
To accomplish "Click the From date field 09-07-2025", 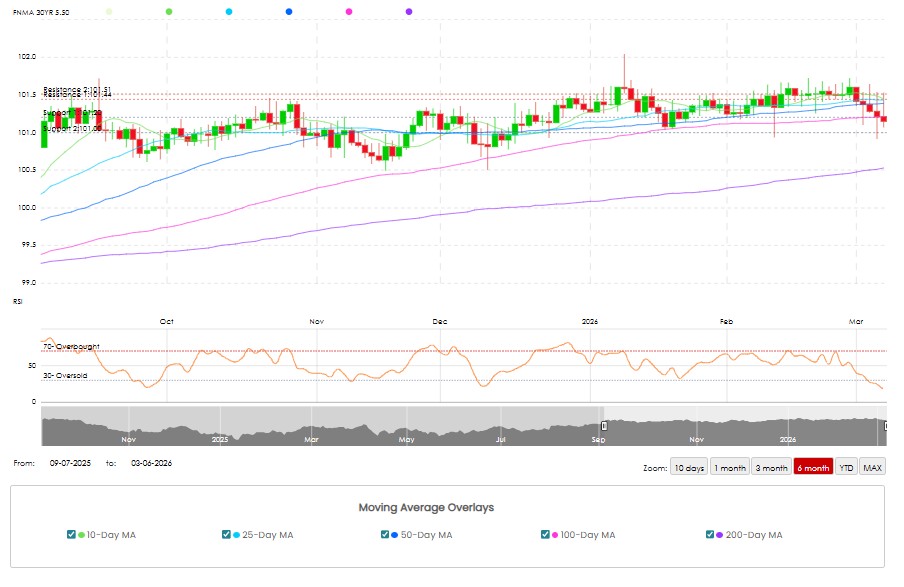I will pos(70,463).
